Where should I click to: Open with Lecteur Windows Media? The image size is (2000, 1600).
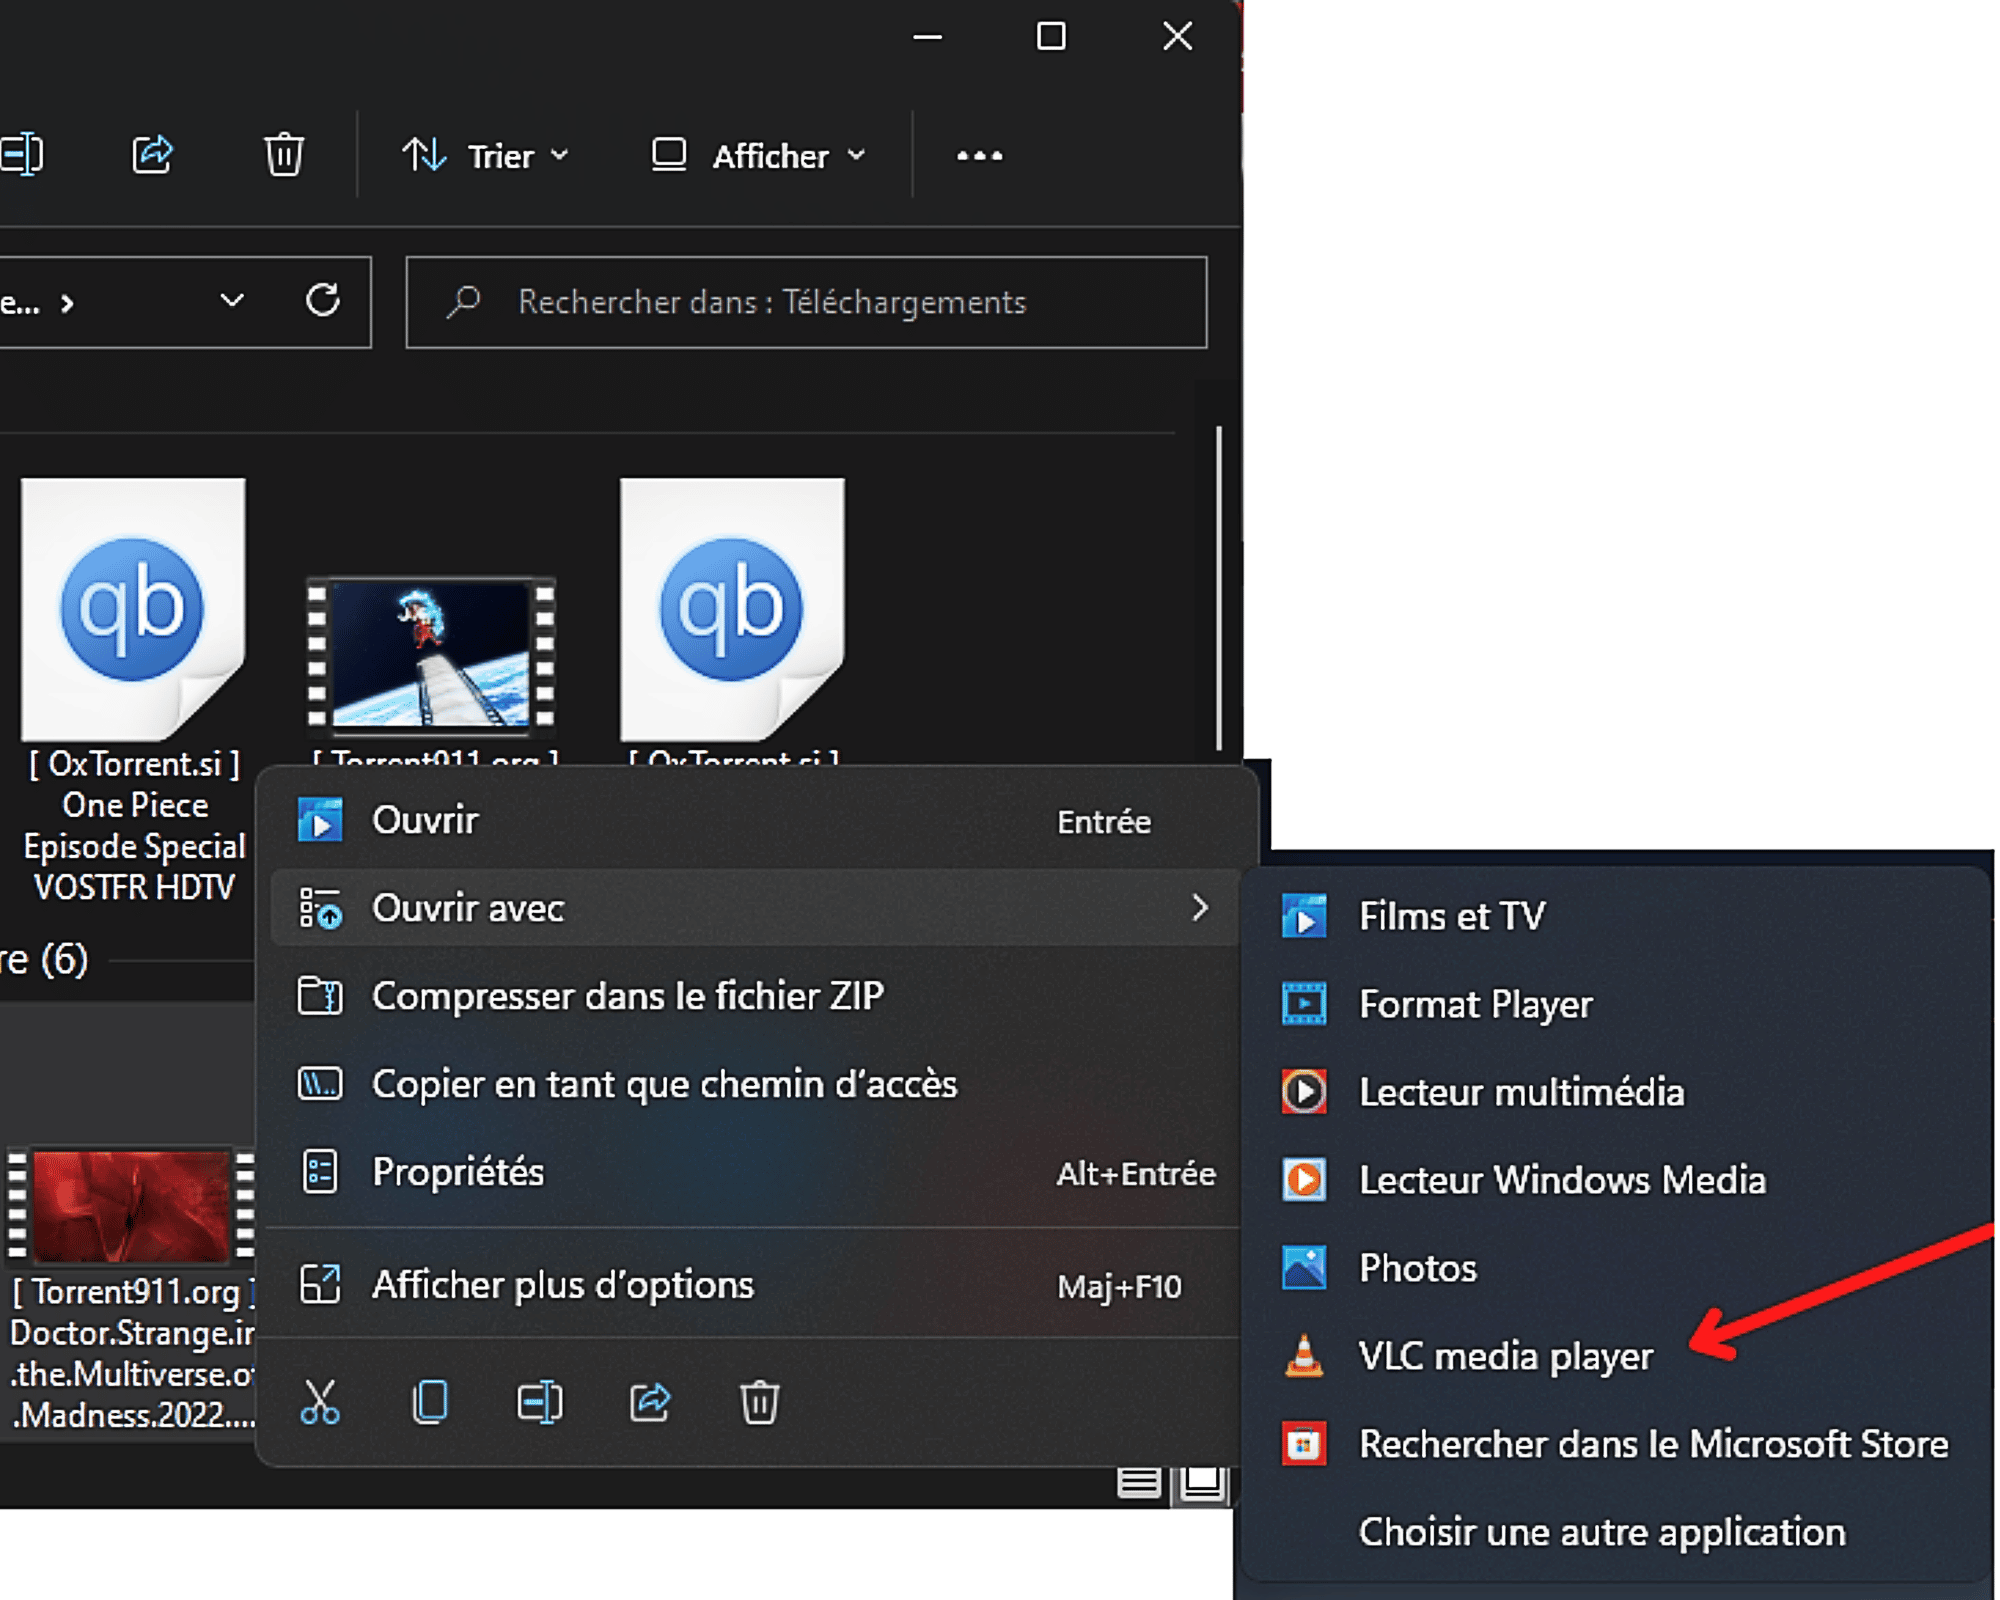pos(1617,1180)
